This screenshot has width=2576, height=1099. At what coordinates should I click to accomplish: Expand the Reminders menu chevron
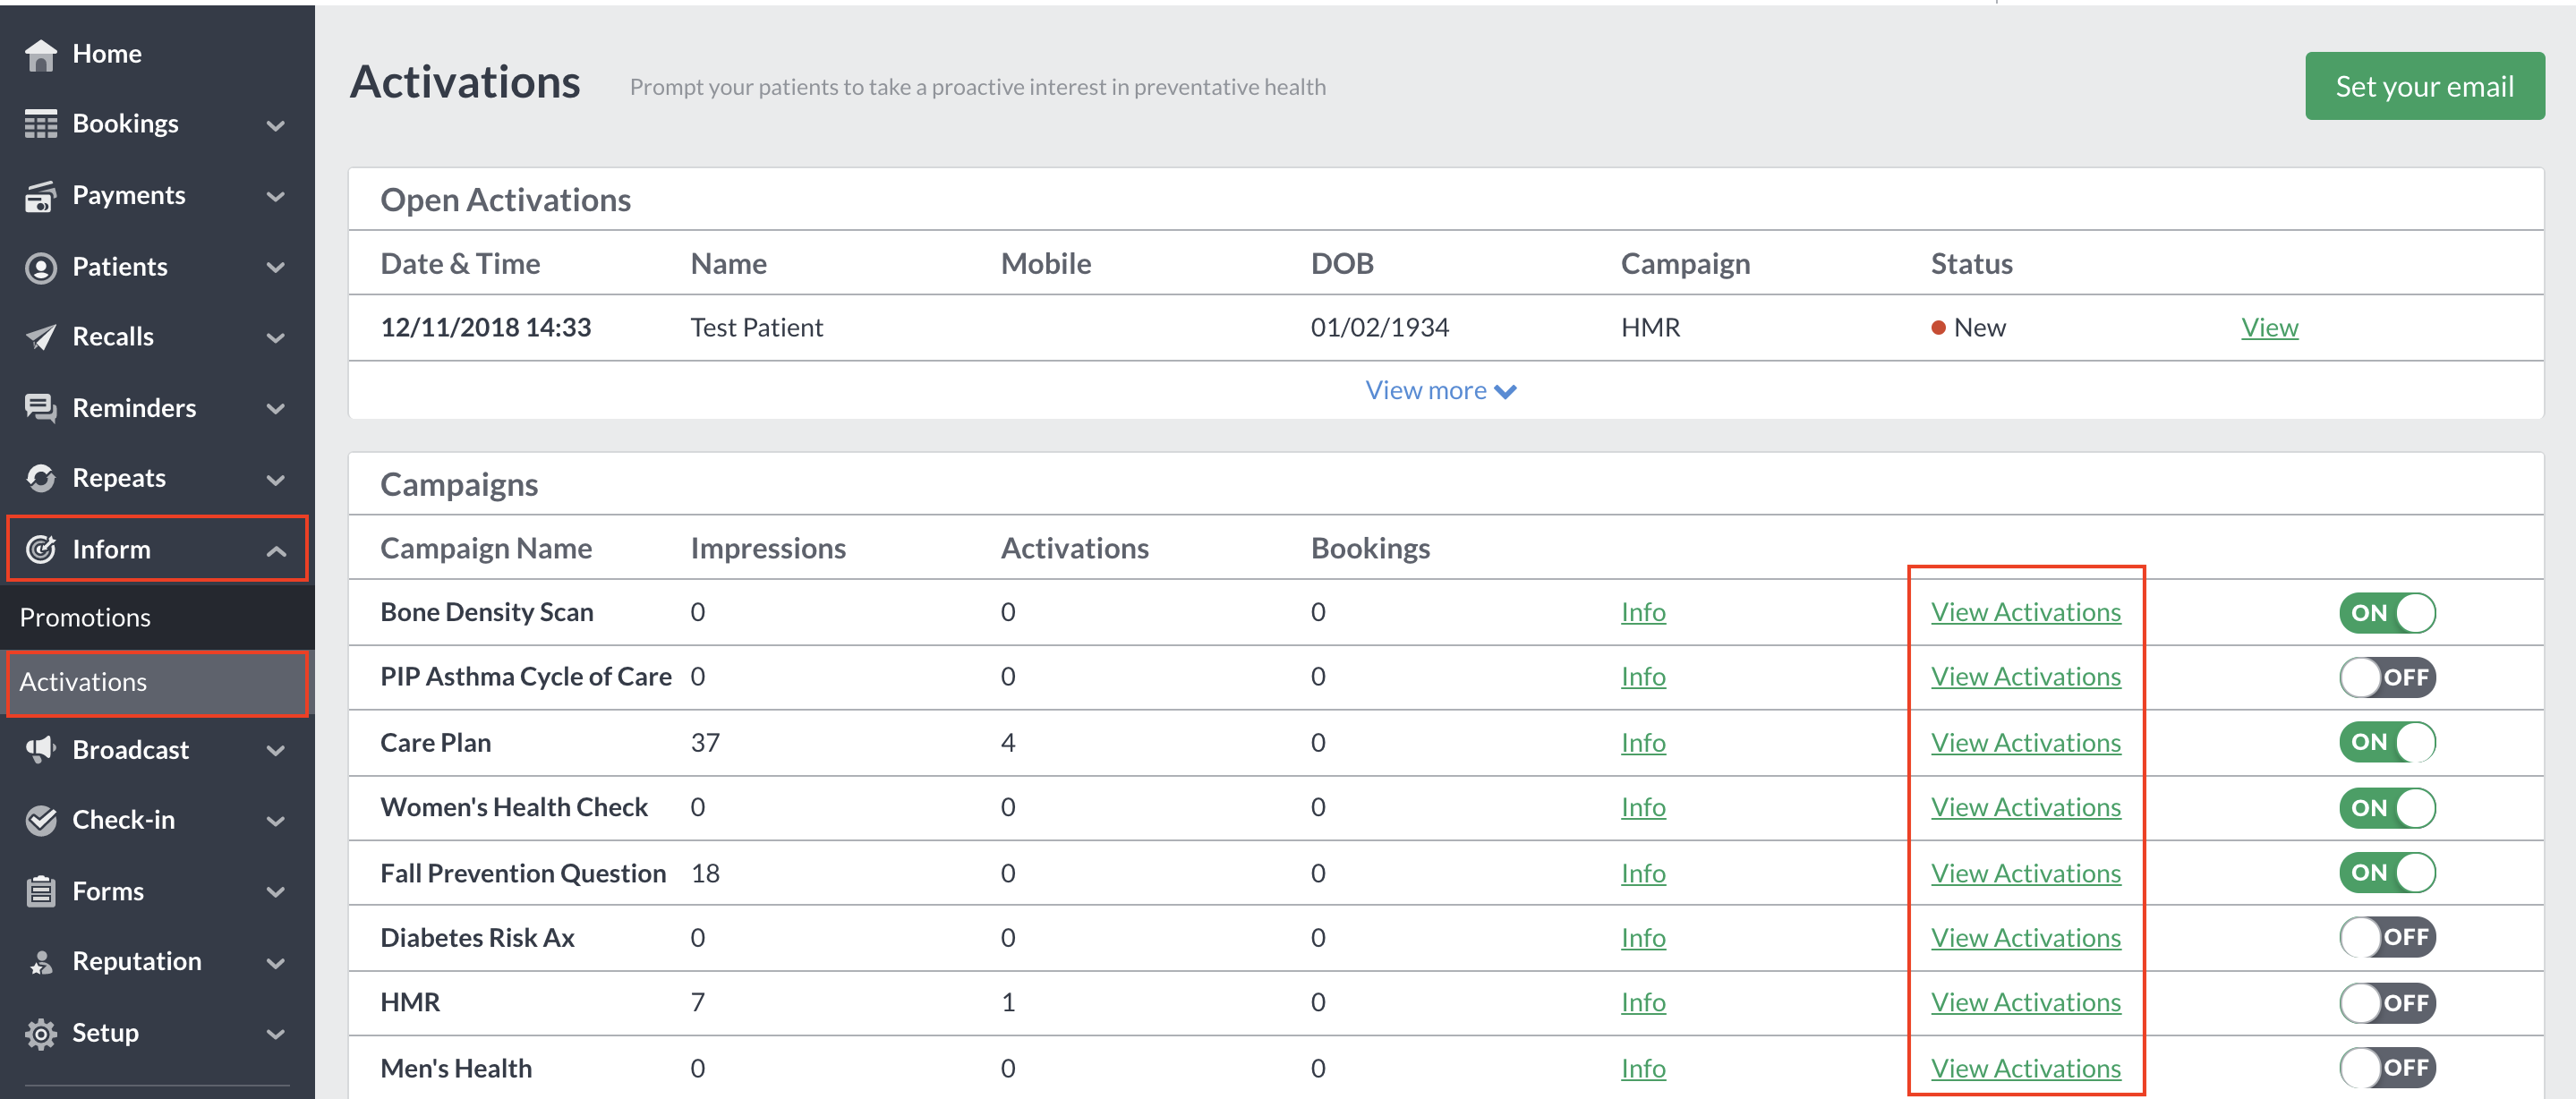click(x=276, y=409)
